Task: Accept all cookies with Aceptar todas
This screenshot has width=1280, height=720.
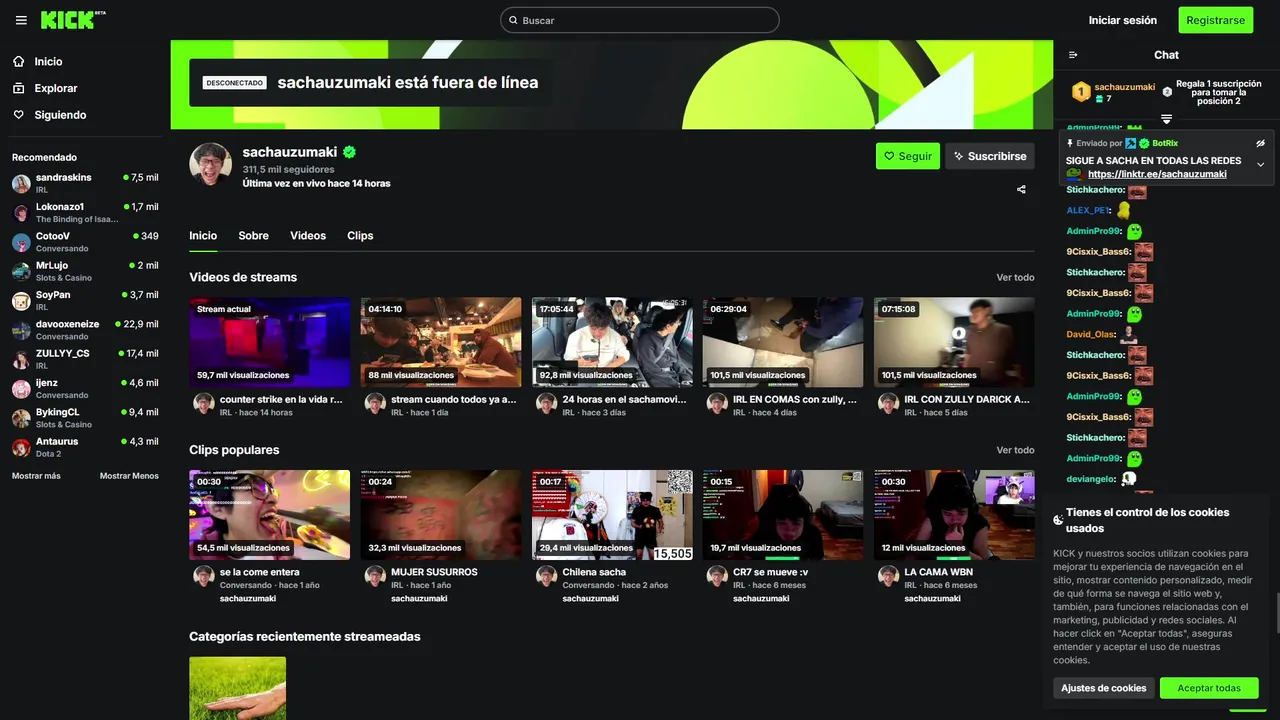Action: tap(1209, 688)
